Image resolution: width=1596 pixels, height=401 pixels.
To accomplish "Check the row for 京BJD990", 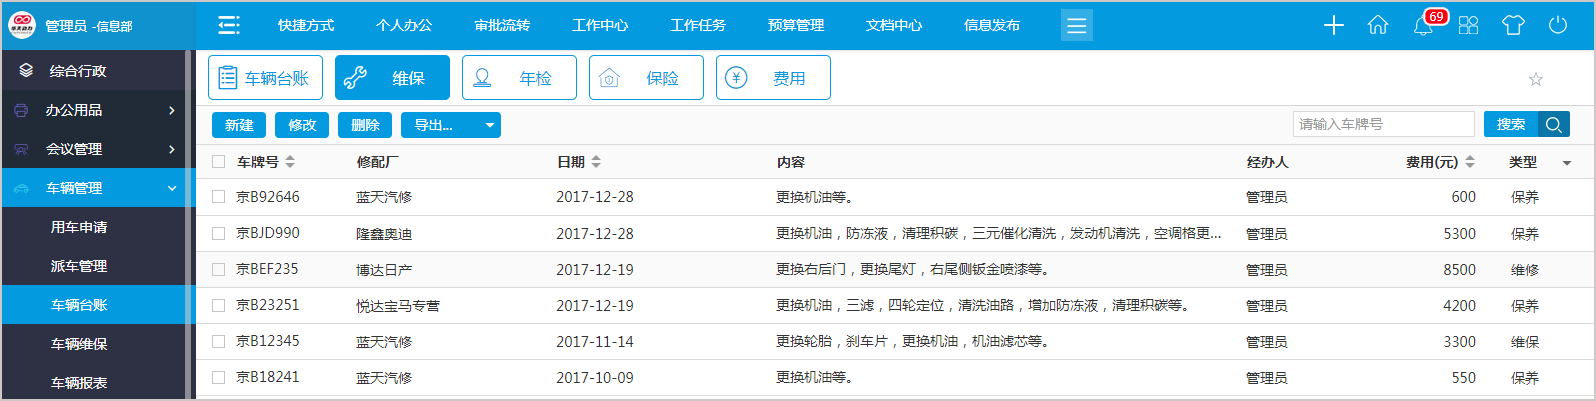I will click(x=218, y=233).
